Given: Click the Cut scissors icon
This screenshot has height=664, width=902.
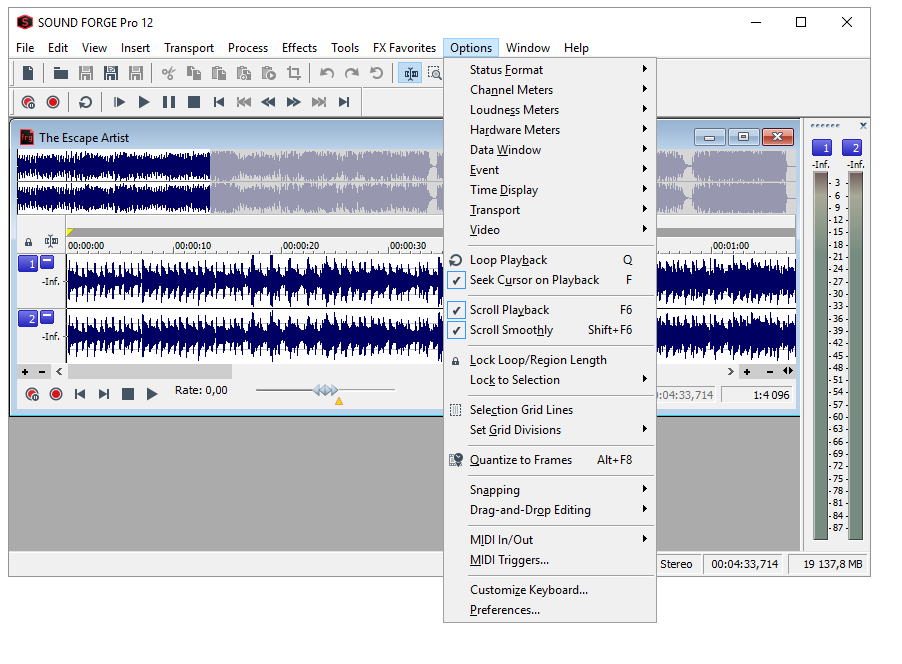Looking at the screenshot, I should click(x=168, y=73).
